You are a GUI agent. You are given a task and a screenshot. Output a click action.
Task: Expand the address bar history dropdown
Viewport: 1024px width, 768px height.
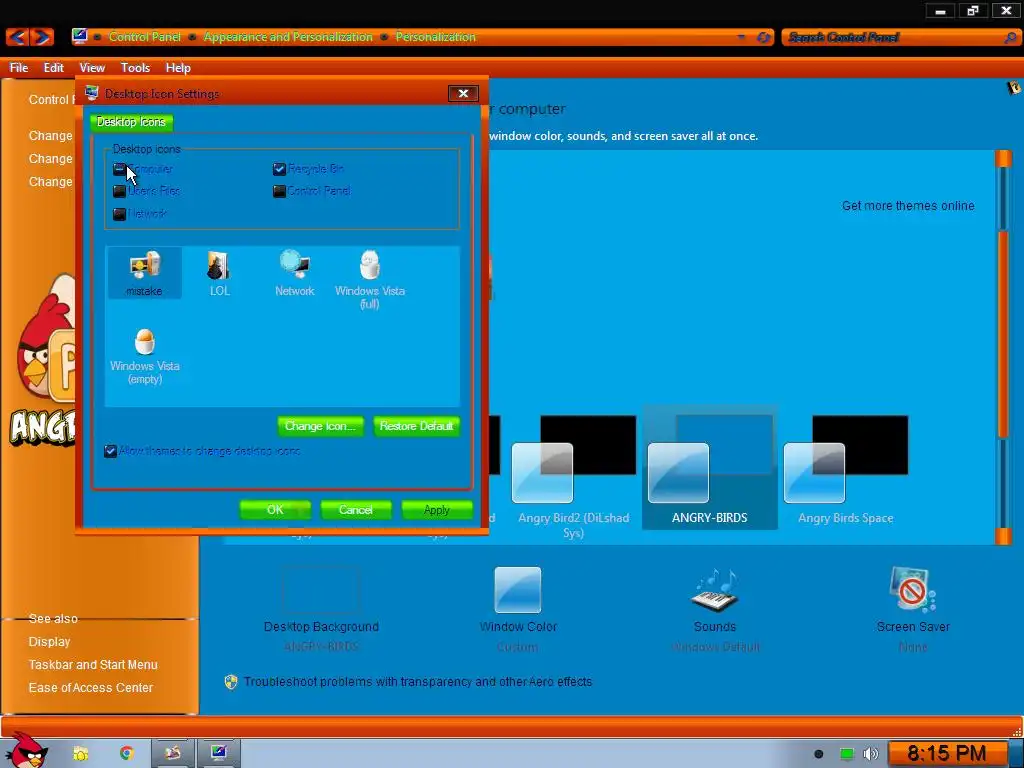741,37
